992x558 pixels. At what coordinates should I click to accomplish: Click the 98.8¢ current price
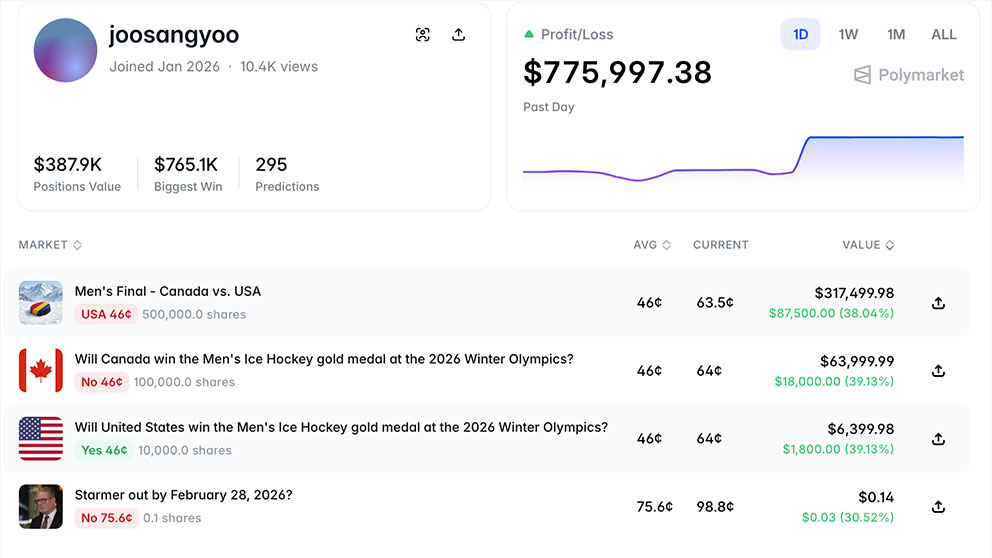[x=715, y=507]
